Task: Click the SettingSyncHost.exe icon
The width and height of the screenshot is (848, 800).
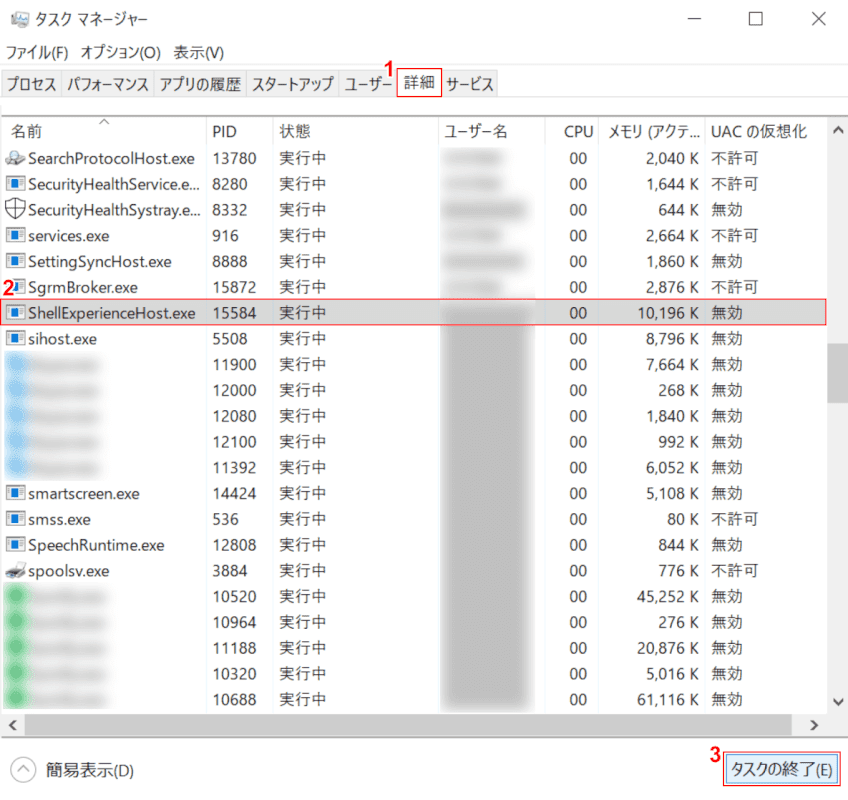Action: pos(15,261)
